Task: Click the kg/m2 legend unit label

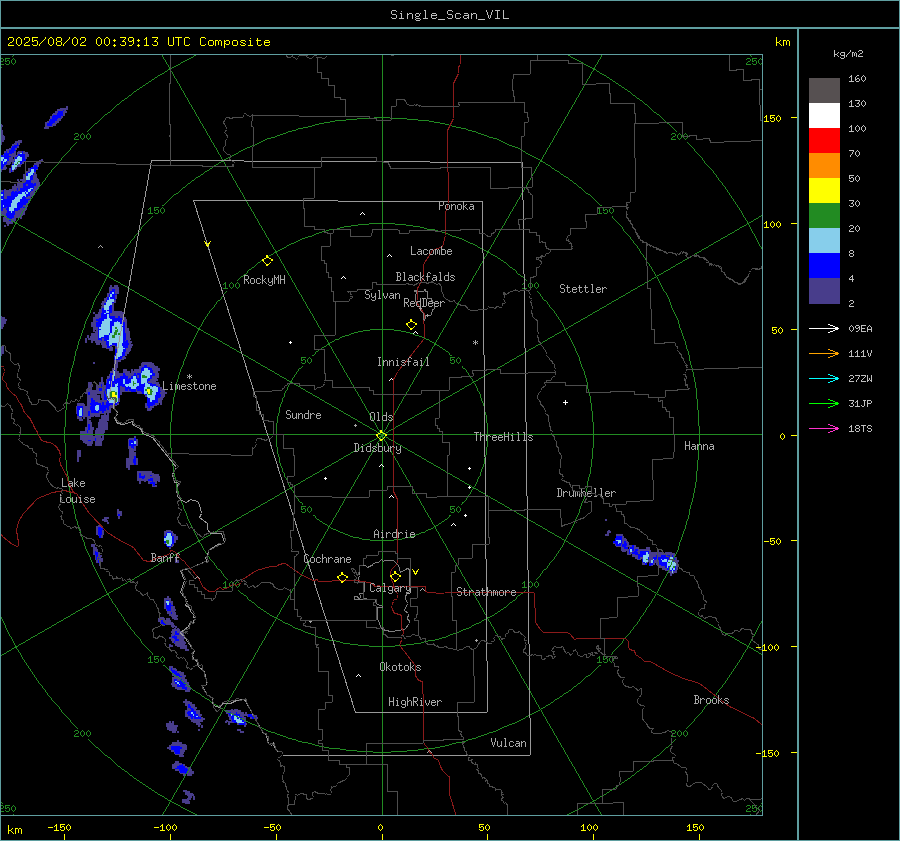Action: click(x=848, y=54)
